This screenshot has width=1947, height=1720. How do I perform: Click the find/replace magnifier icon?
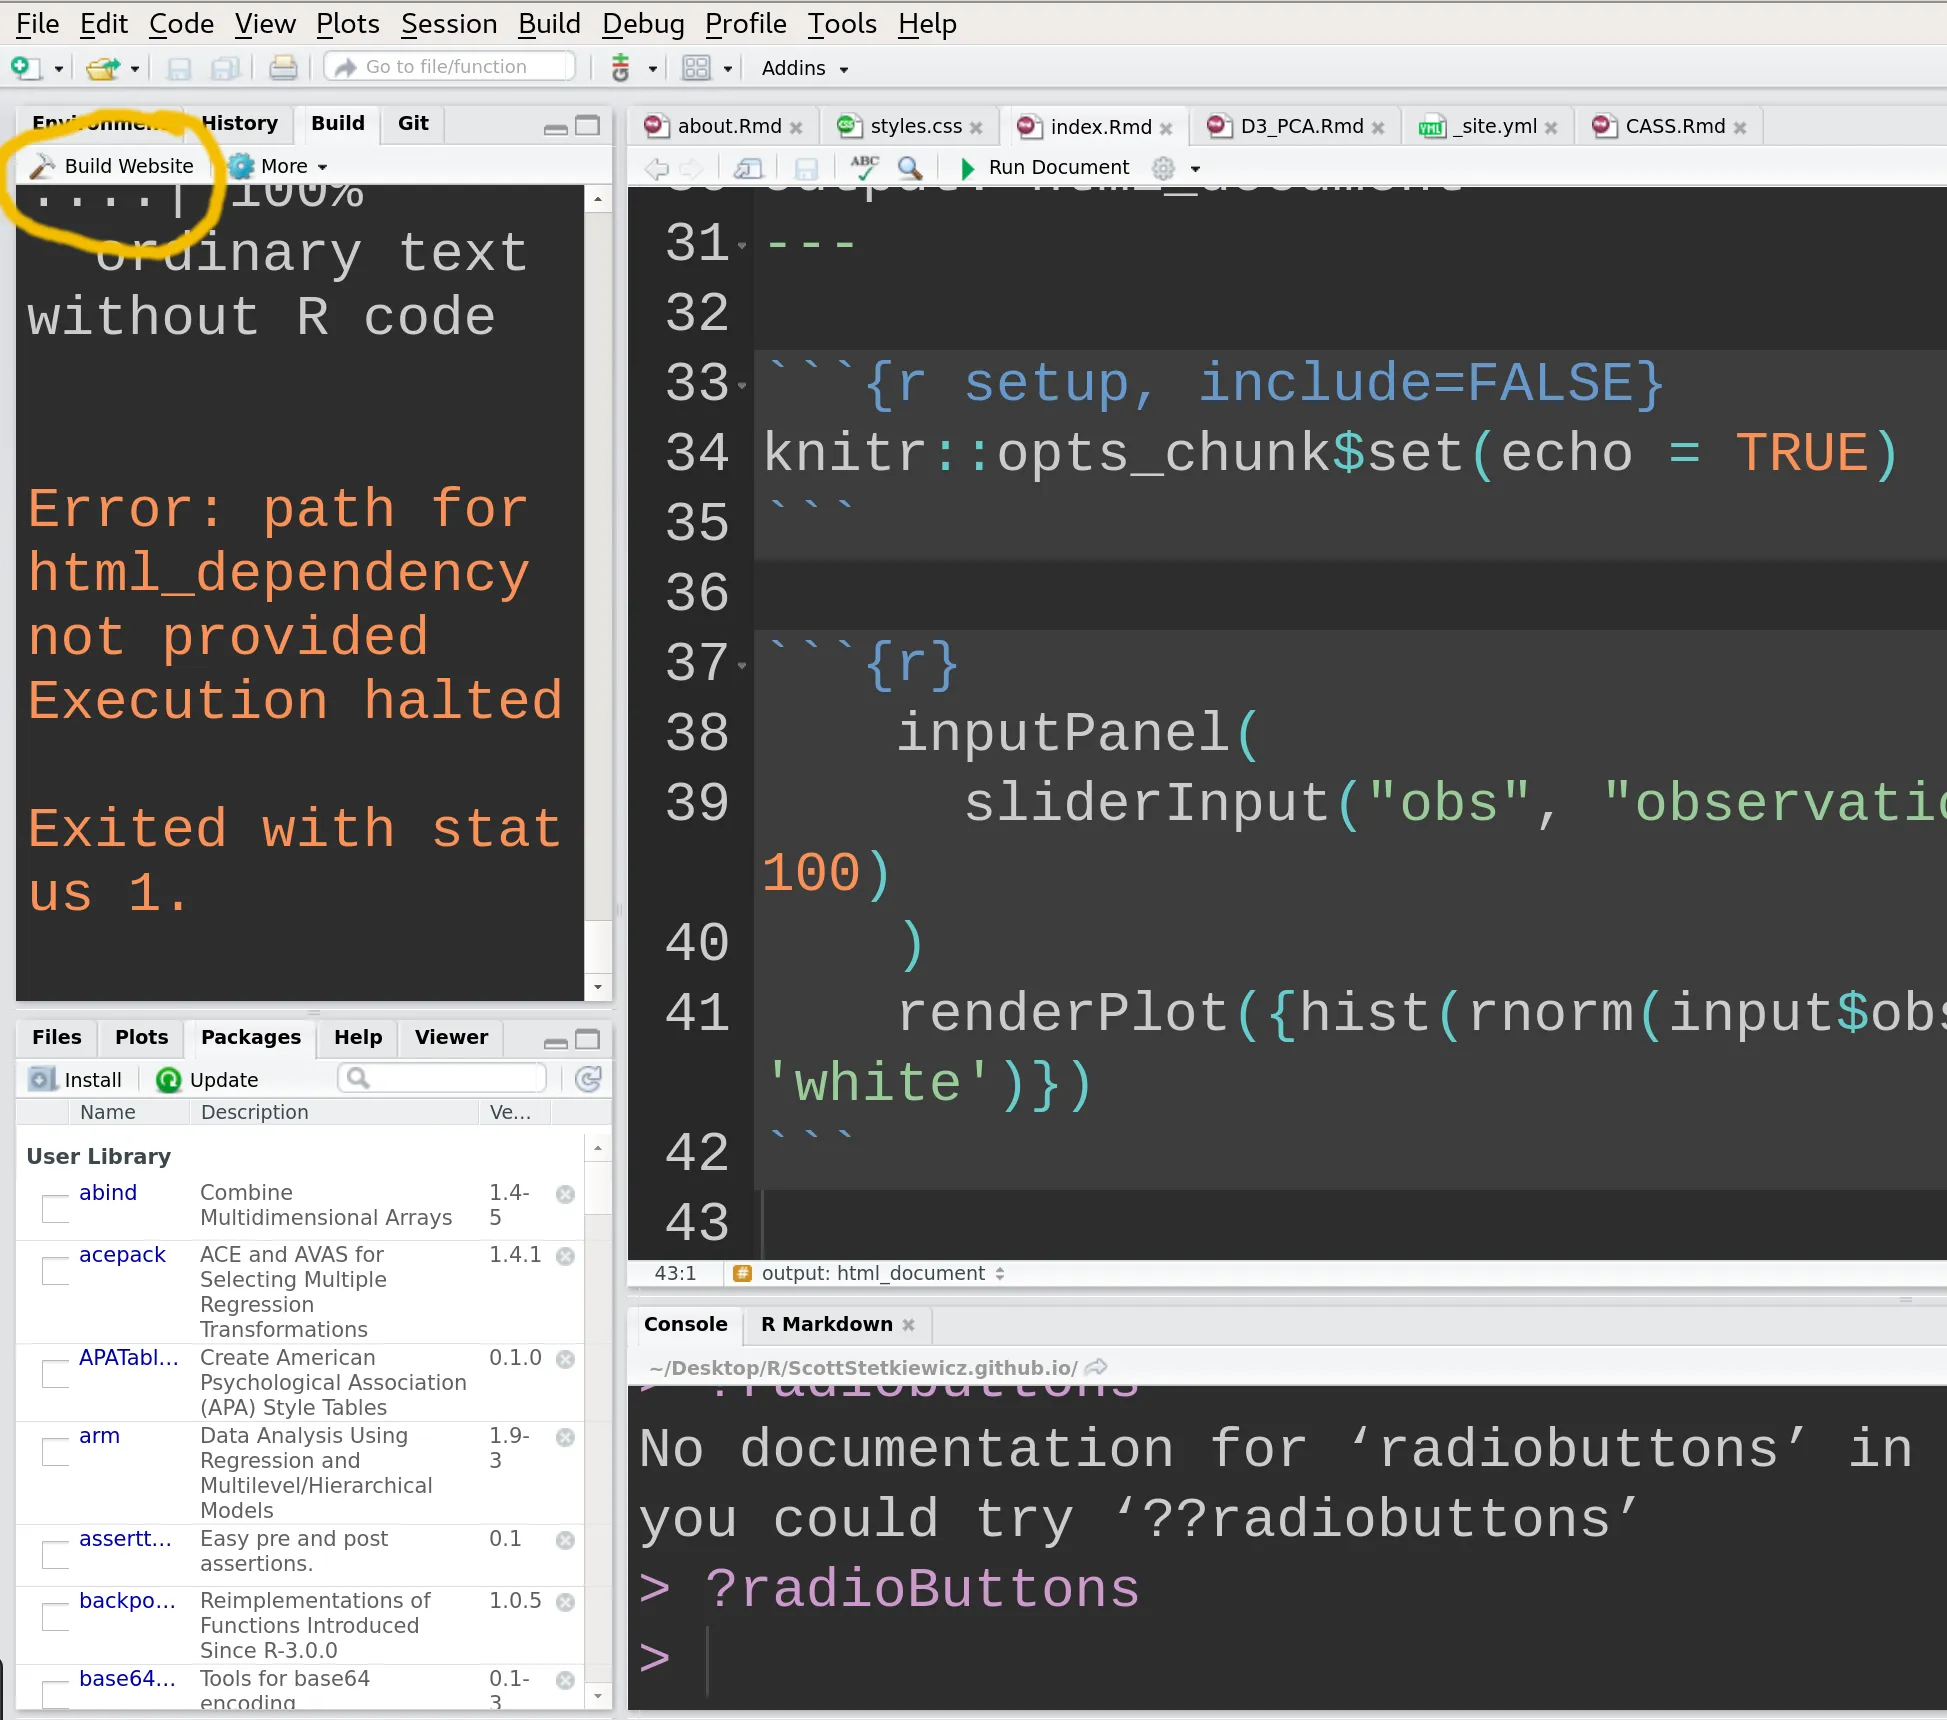pyautogui.click(x=909, y=167)
